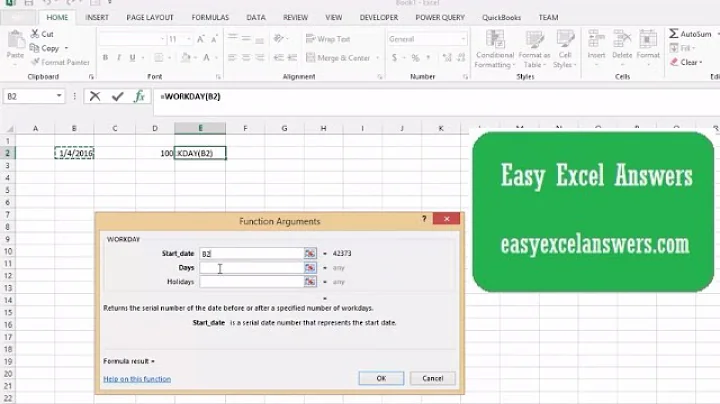Increase indent
Image resolution: width=720 pixels, height=404 pixels.
point(292,57)
